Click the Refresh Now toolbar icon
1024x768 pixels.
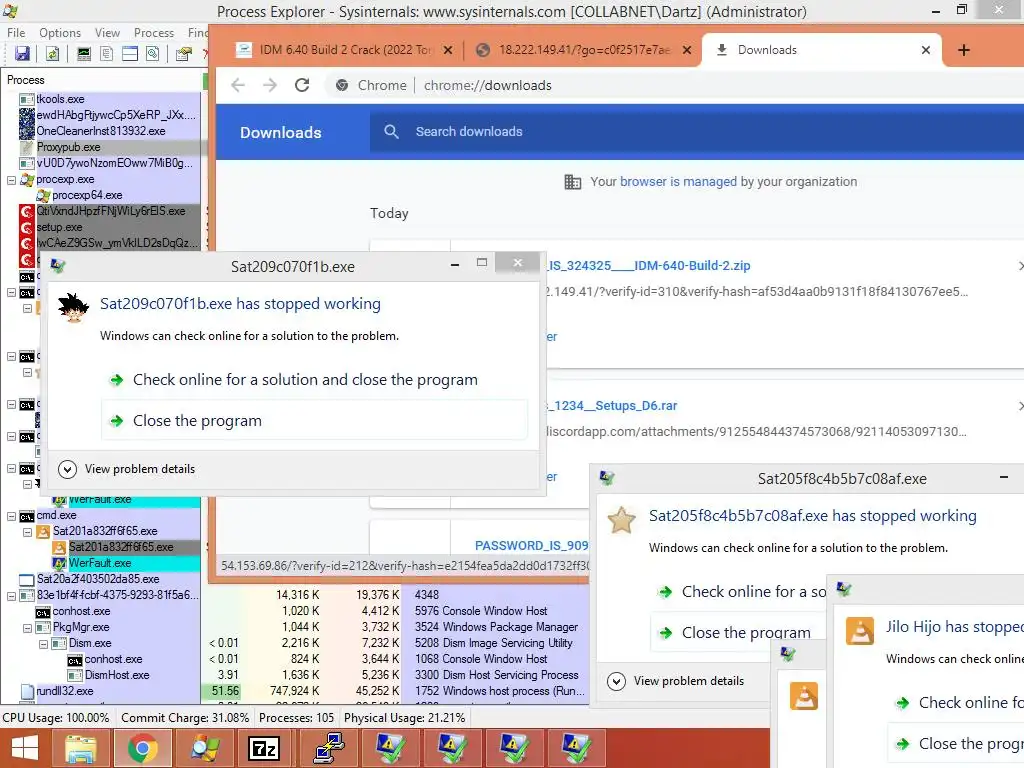52,54
